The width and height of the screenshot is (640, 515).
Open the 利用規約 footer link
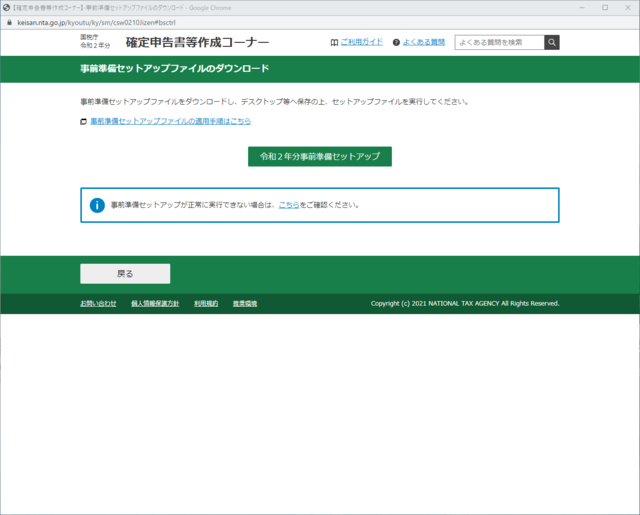[206, 304]
